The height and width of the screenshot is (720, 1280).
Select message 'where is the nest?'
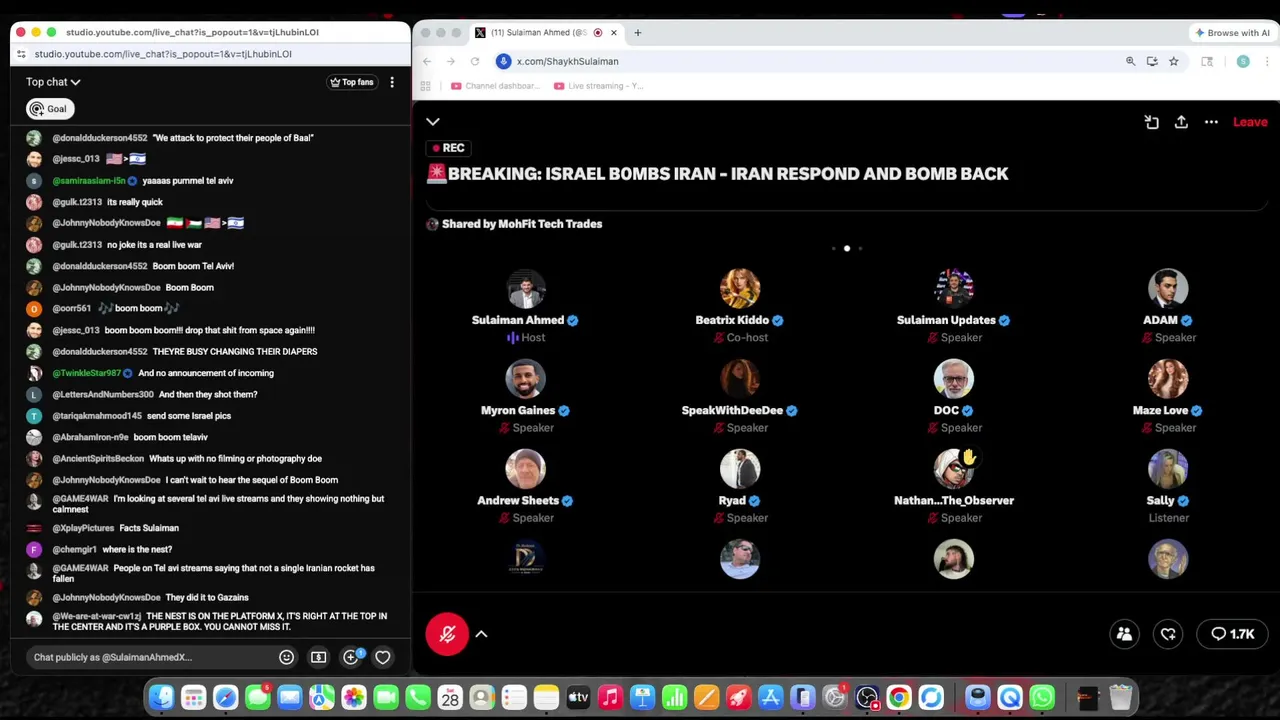click(x=137, y=549)
